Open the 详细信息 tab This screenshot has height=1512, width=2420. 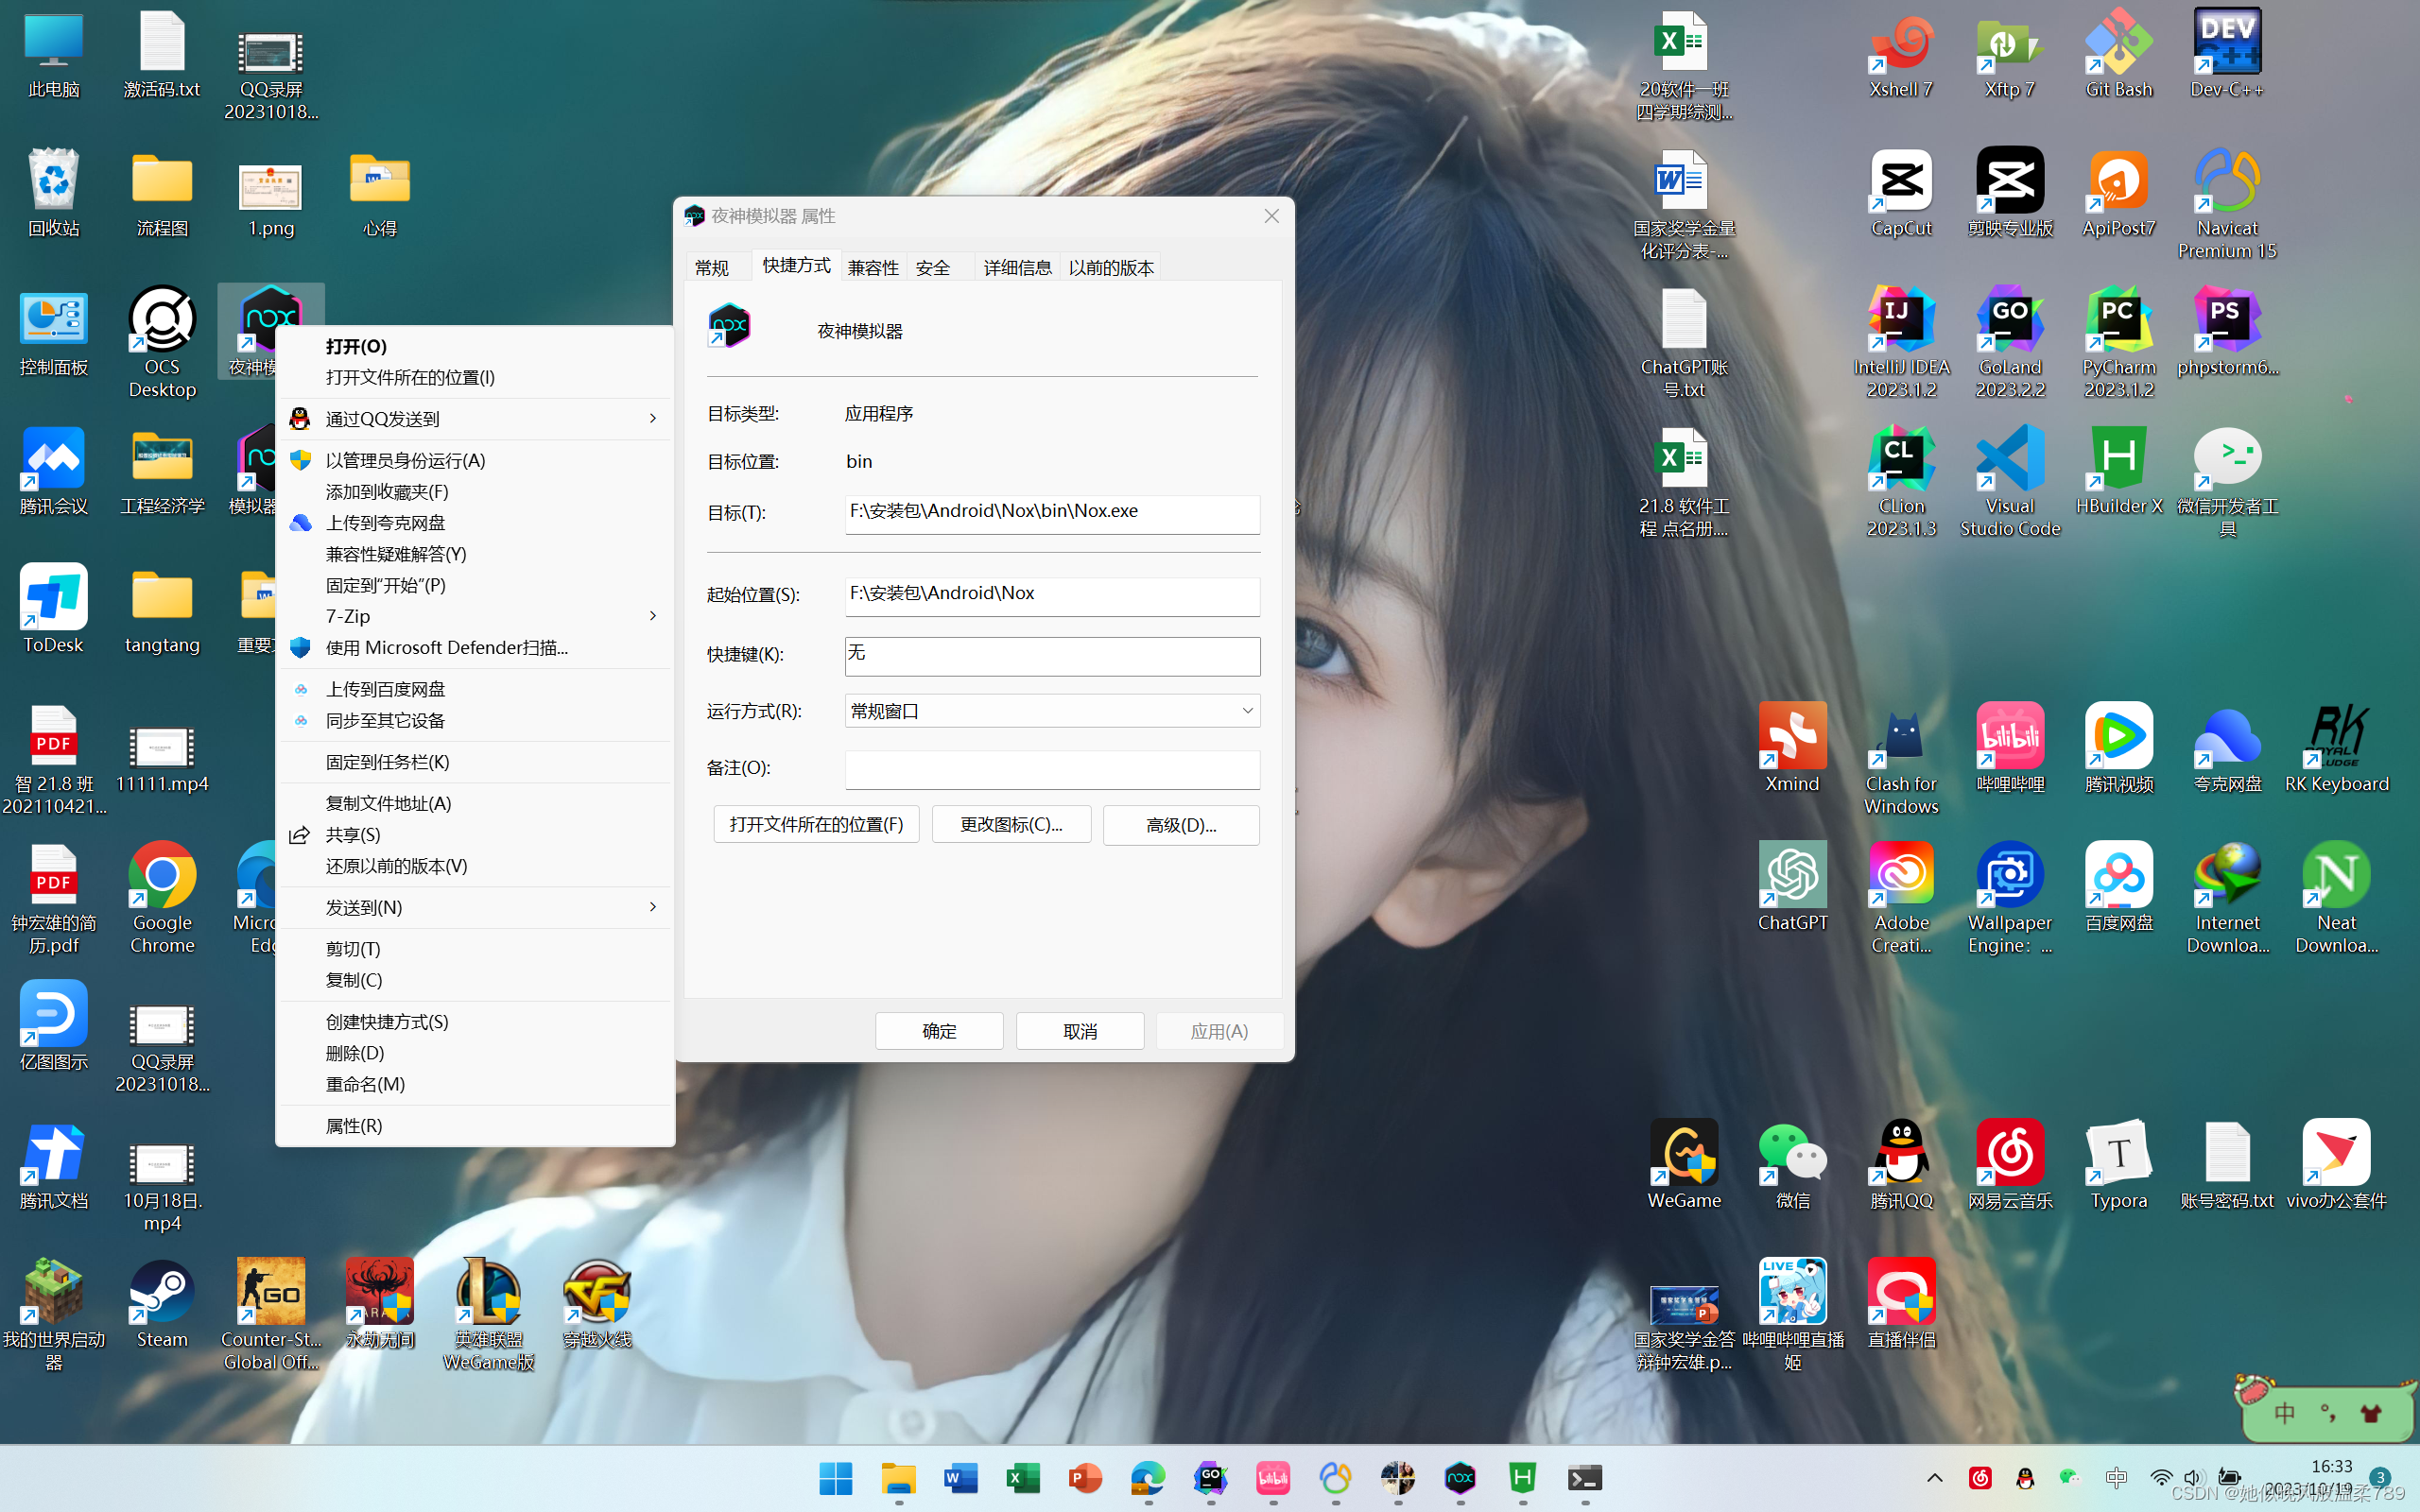[1017, 267]
